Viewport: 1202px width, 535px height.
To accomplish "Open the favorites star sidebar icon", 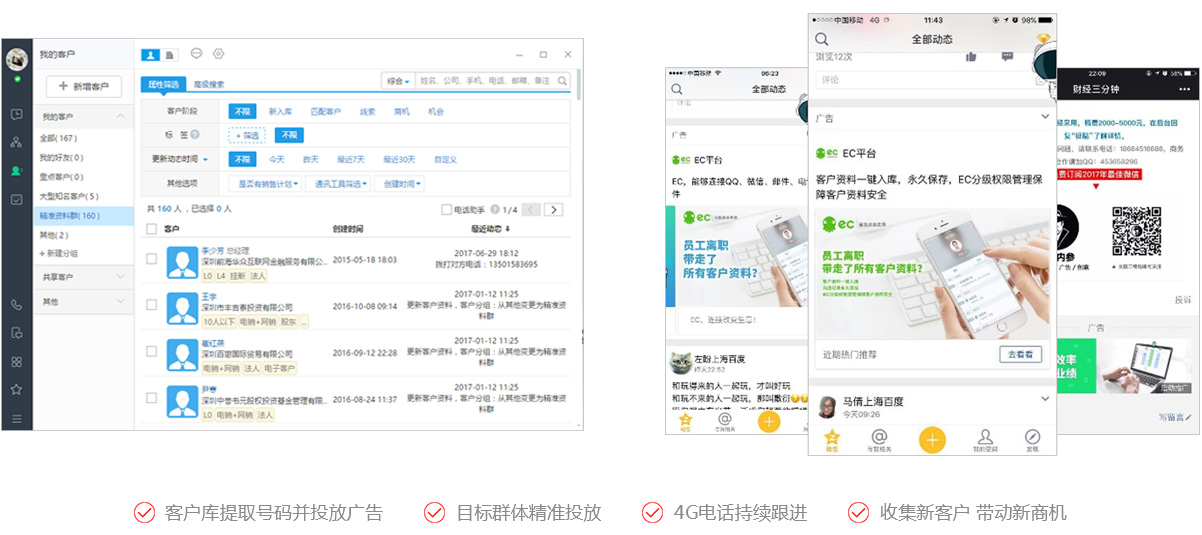I will pyautogui.click(x=17, y=389).
